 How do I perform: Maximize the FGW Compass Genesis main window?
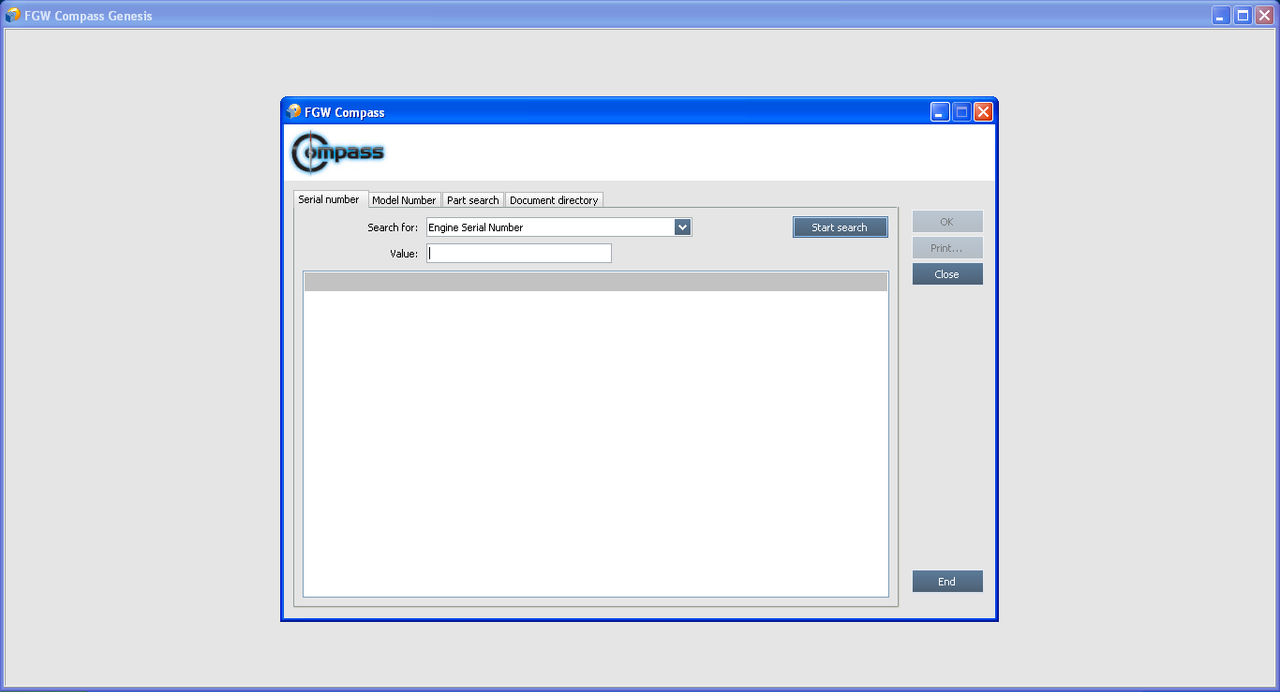pyautogui.click(x=1243, y=15)
